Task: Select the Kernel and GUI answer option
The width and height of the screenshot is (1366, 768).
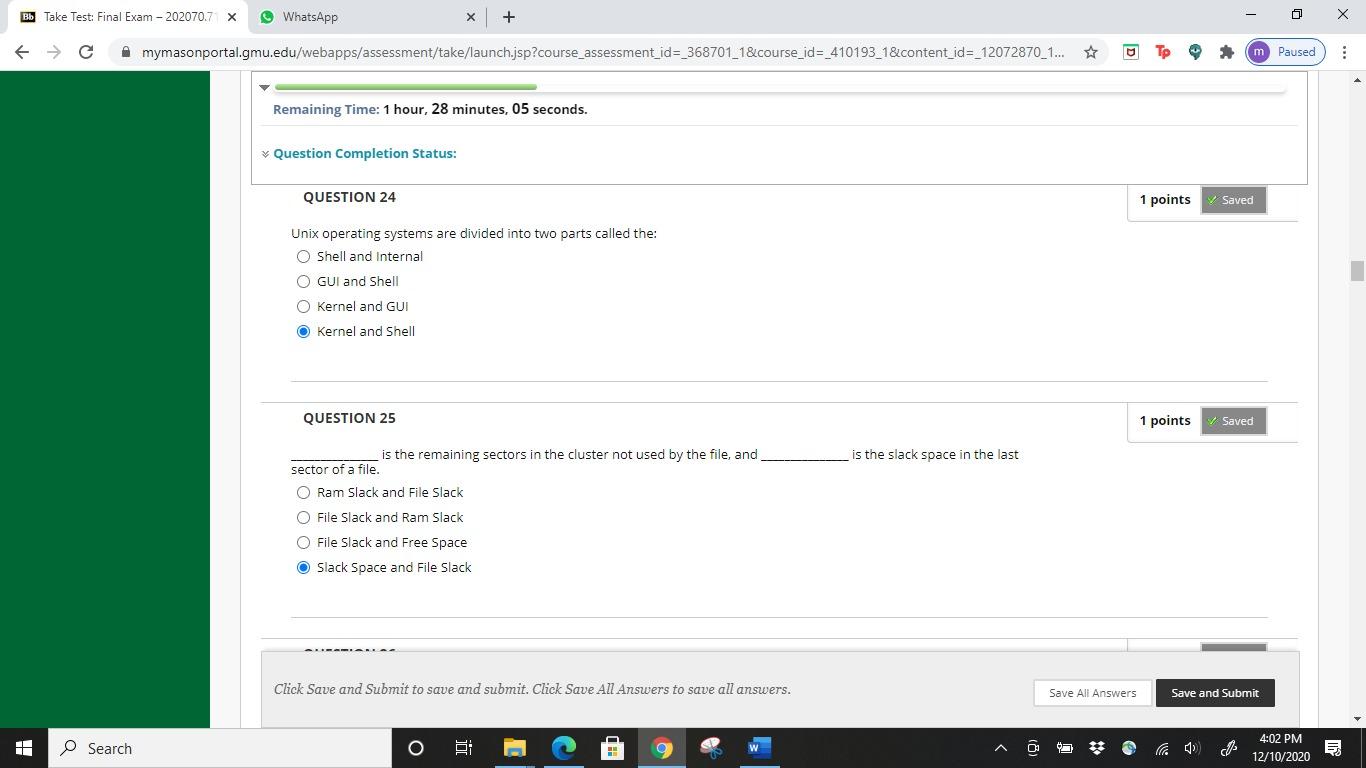Action: 303,306
